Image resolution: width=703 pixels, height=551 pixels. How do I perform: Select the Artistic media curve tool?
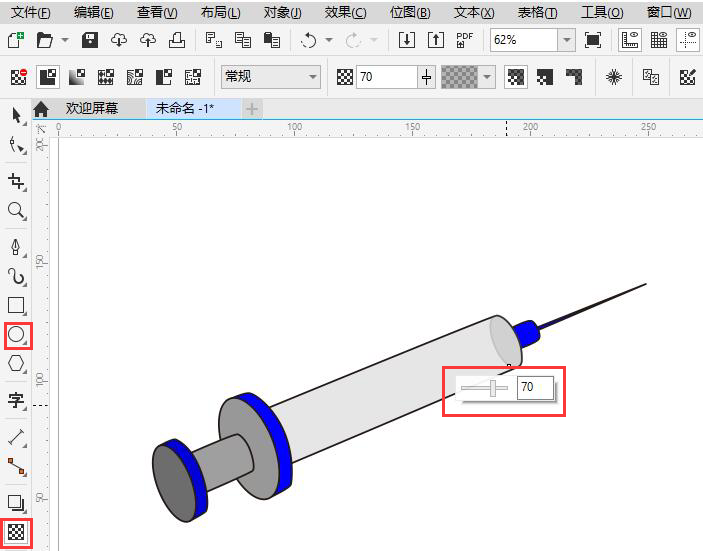(17, 277)
